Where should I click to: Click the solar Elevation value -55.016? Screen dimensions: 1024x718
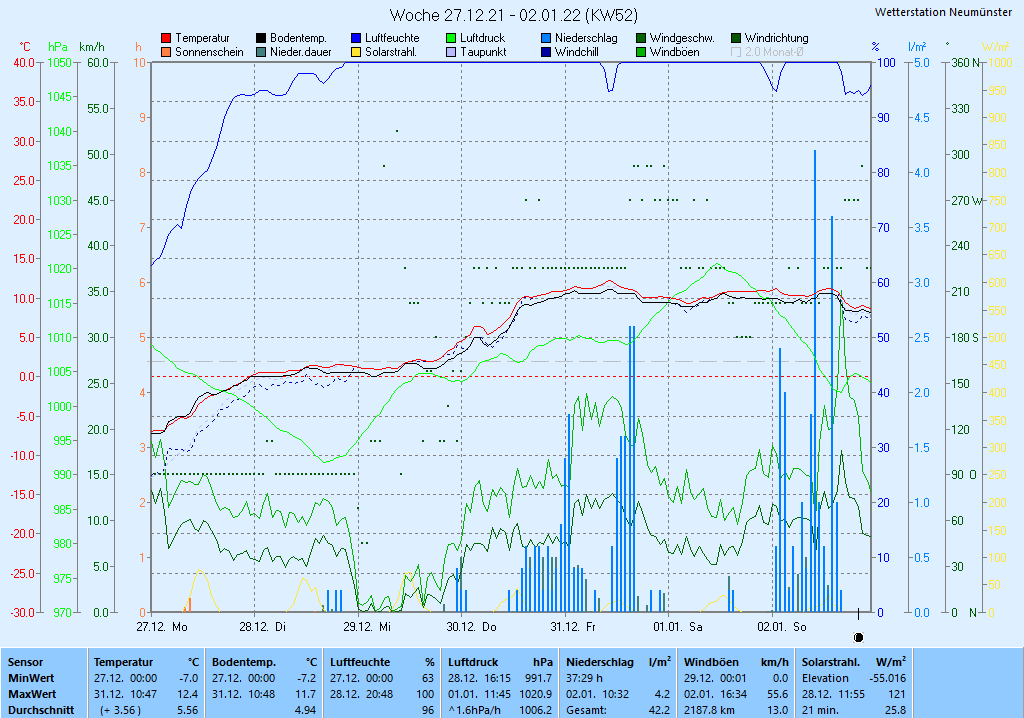pyautogui.click(x=888, y=678)
